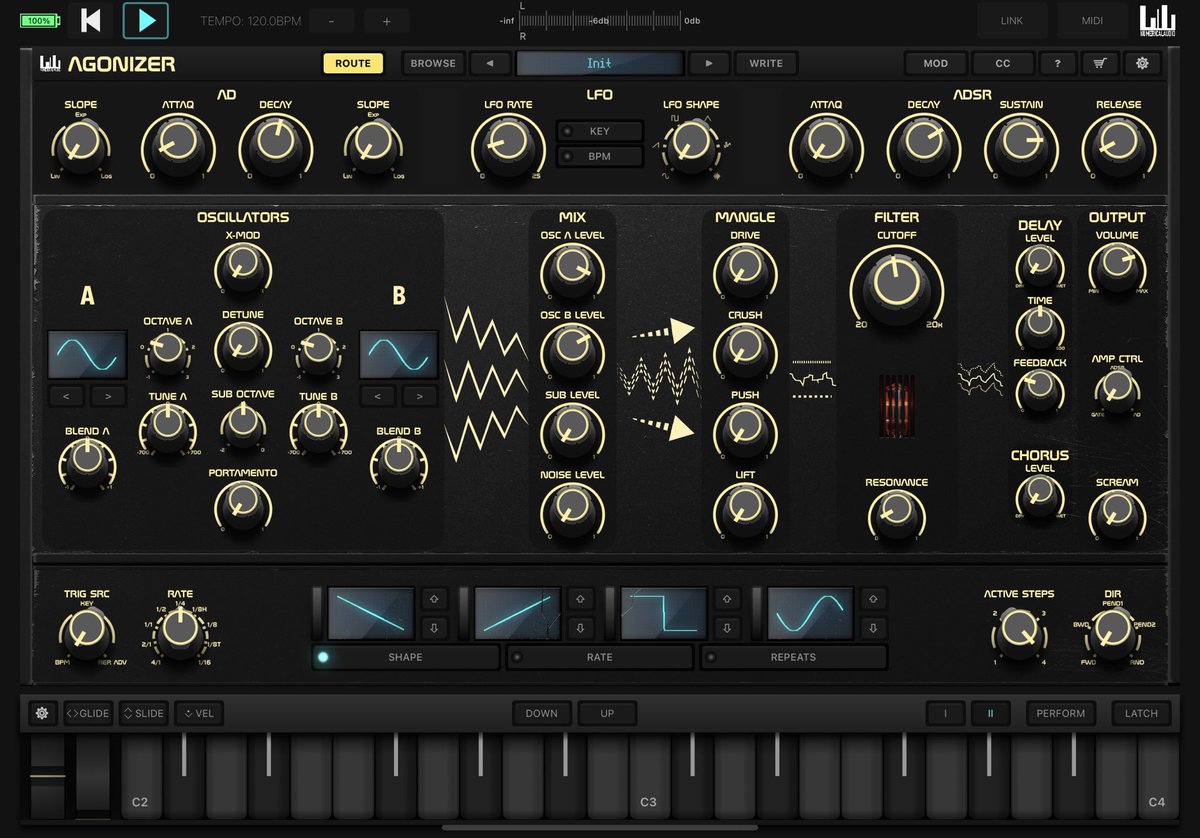The height and width of the screenshot is (838, 1200).
Task: Step up the first sequencer shape
Action: [434, 599]
